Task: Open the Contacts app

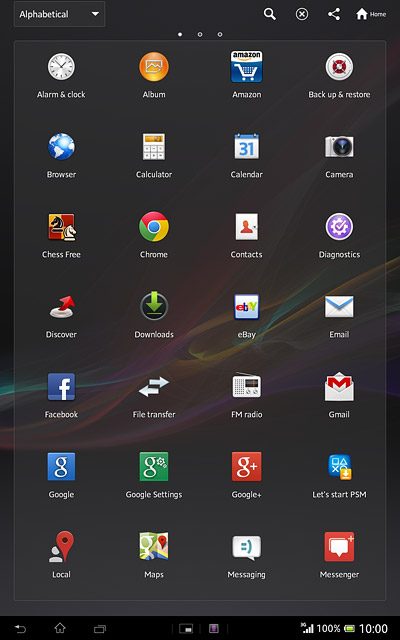Action: coord(247,227)
